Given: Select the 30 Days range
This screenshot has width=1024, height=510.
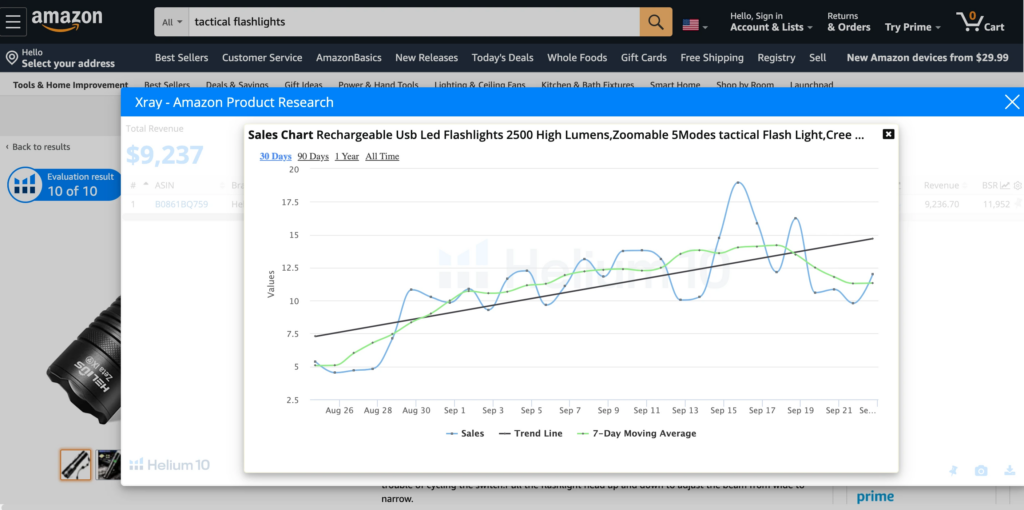Looking at the screenshot, I should 276,156.
